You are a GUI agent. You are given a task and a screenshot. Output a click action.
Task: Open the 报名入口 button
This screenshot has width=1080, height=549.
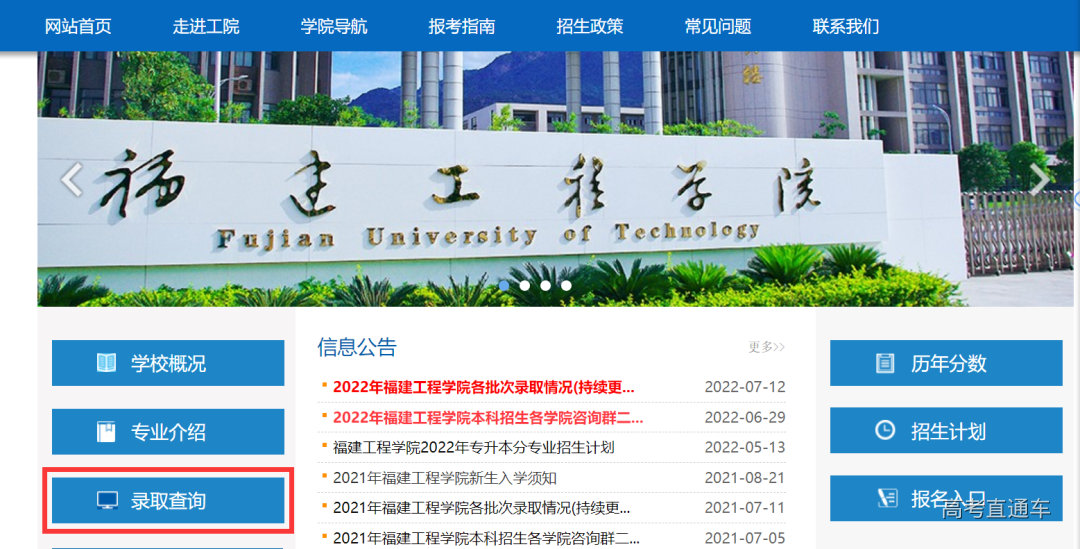click(x=946, y=498)
